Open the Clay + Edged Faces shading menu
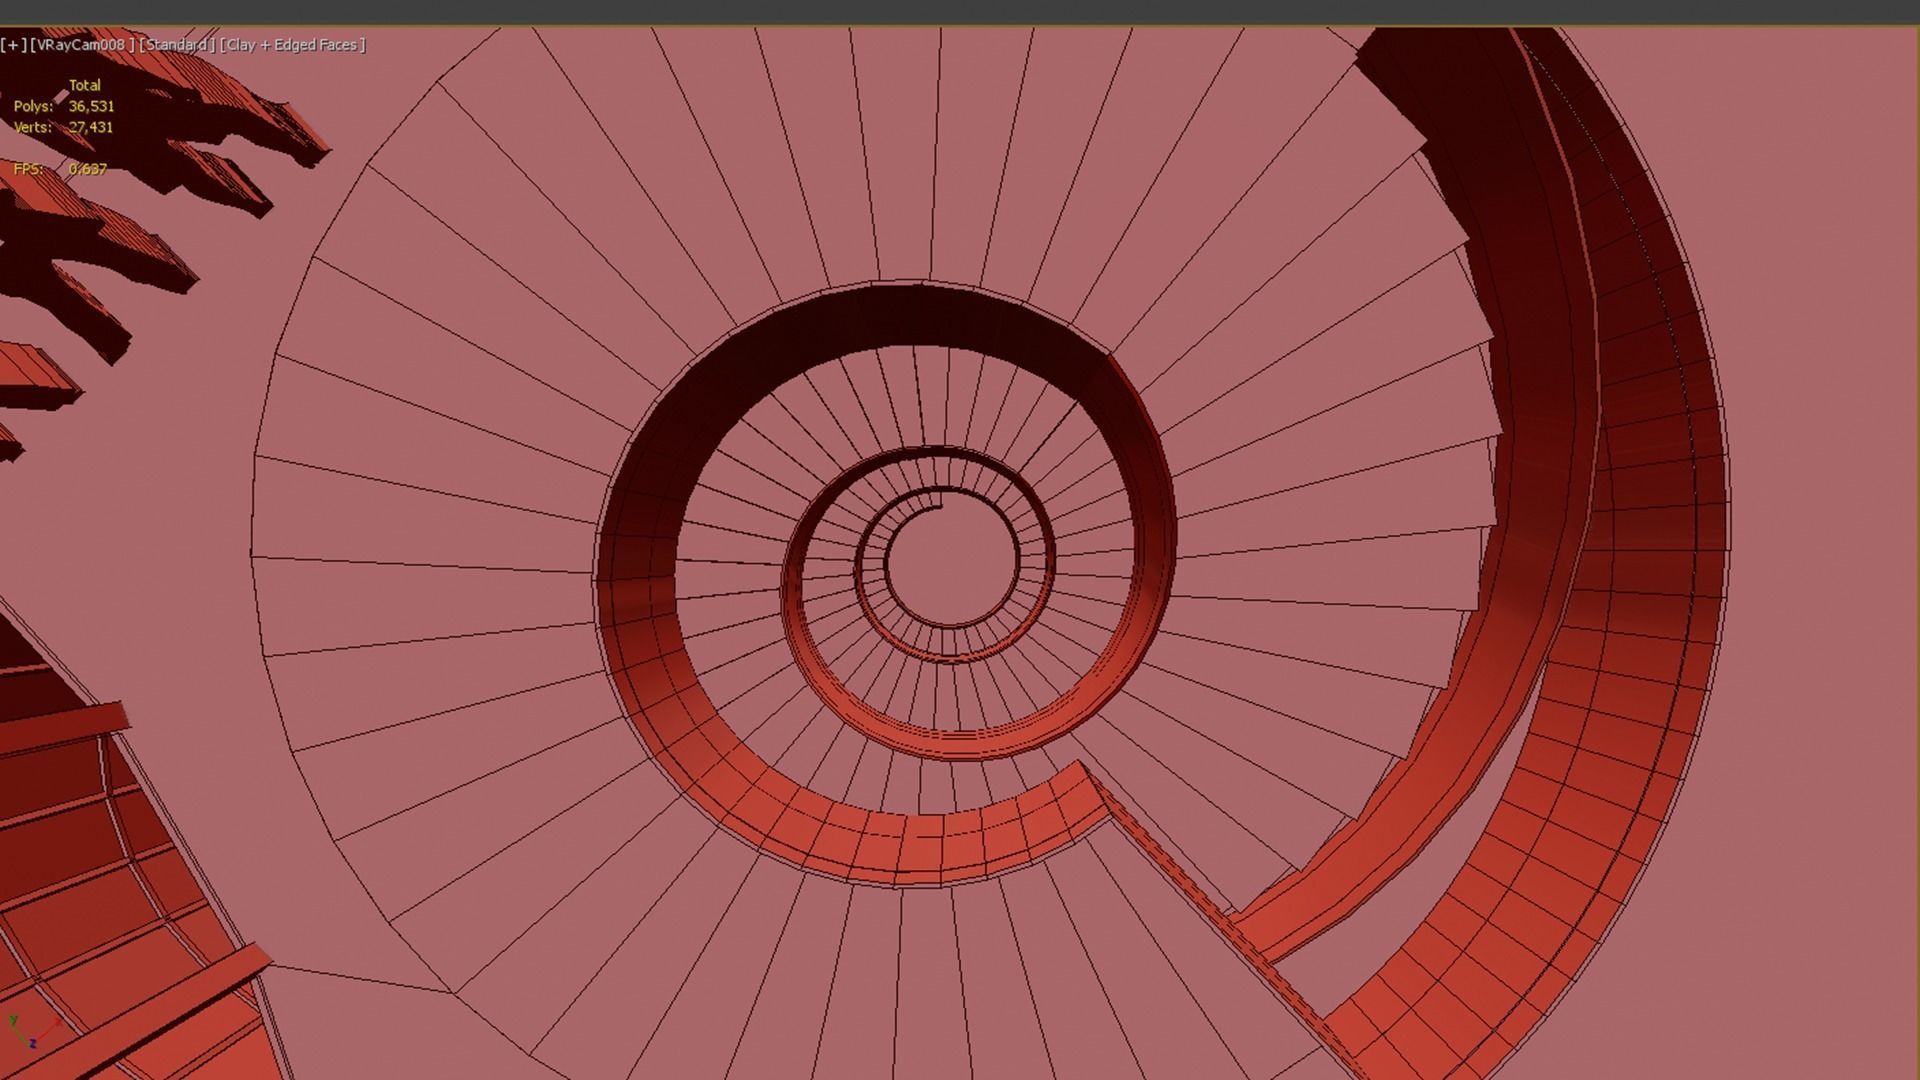1920x1080 pixels. pyautogui.click(x=292, y=45)
